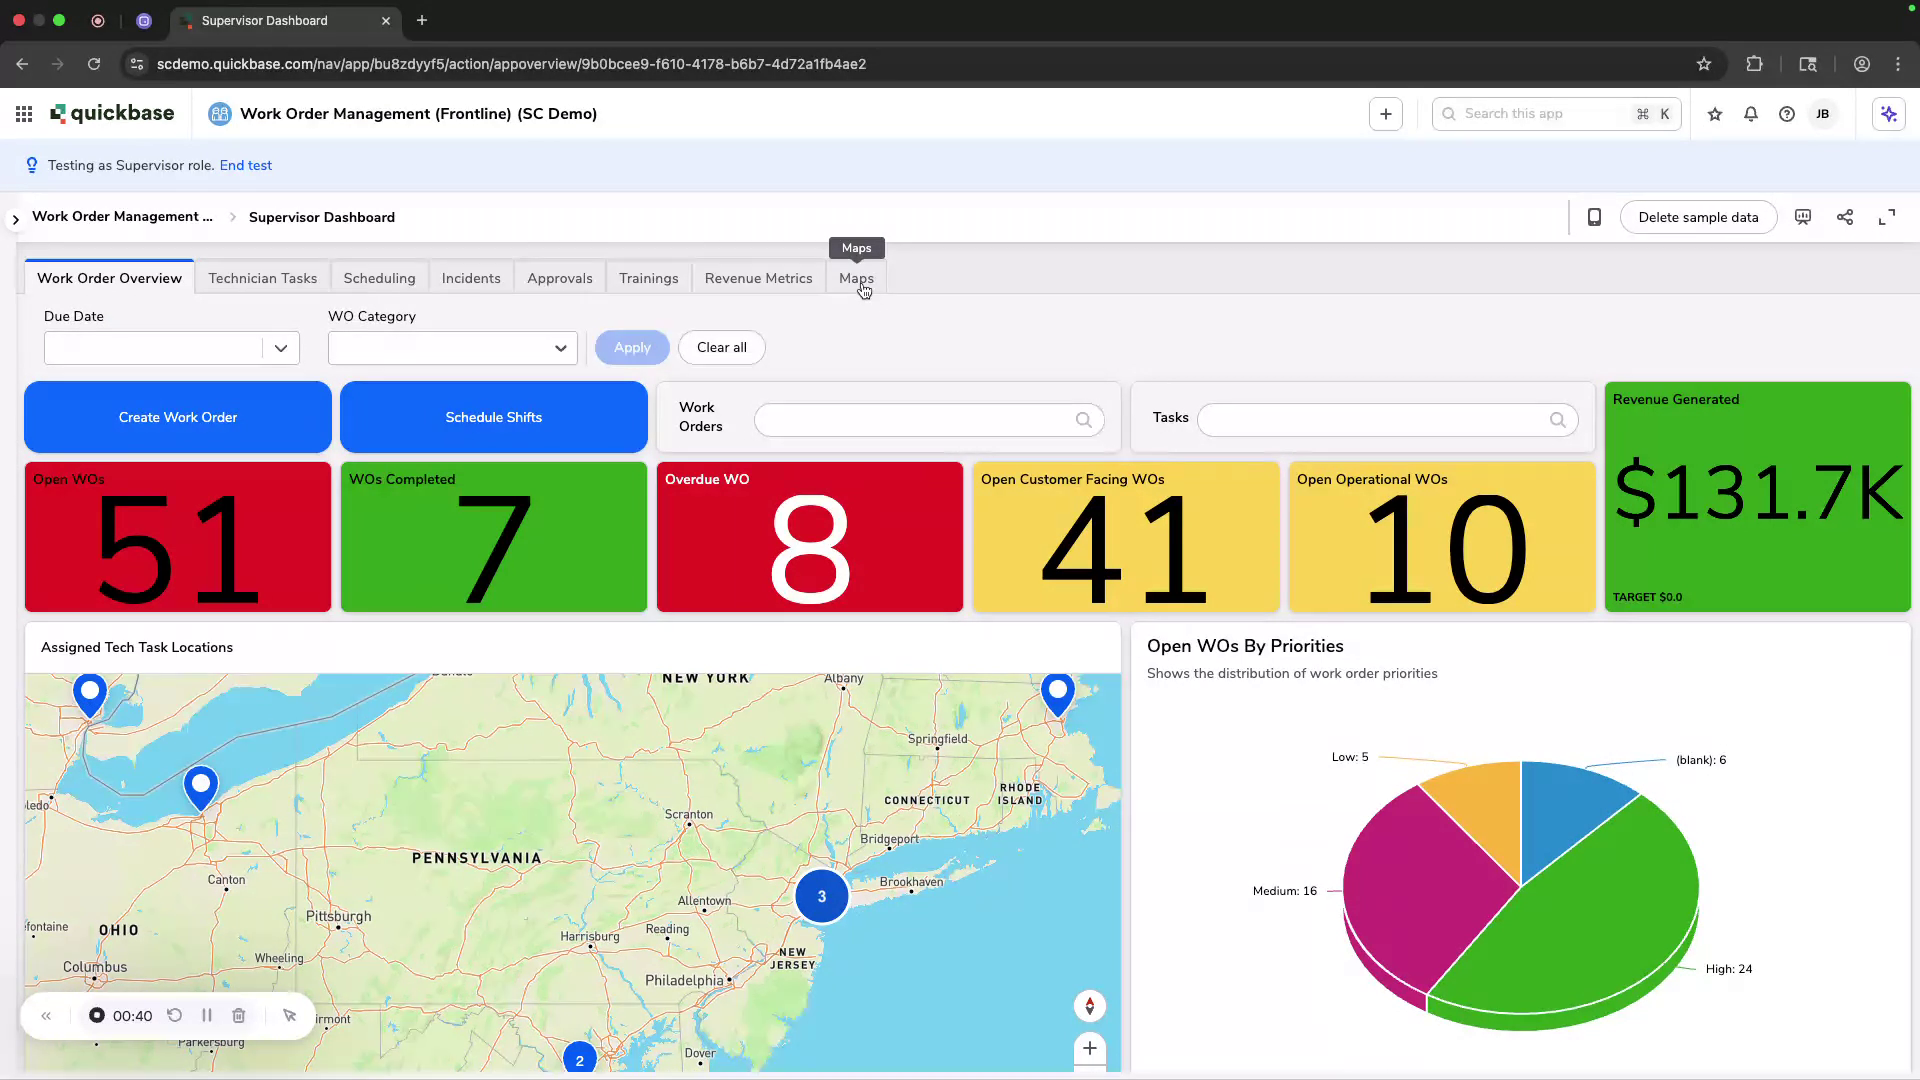This screenshot has width=1920, height=1080.
Task: Toggle the mobile preview phone icon
Action: pos(1594,217)
